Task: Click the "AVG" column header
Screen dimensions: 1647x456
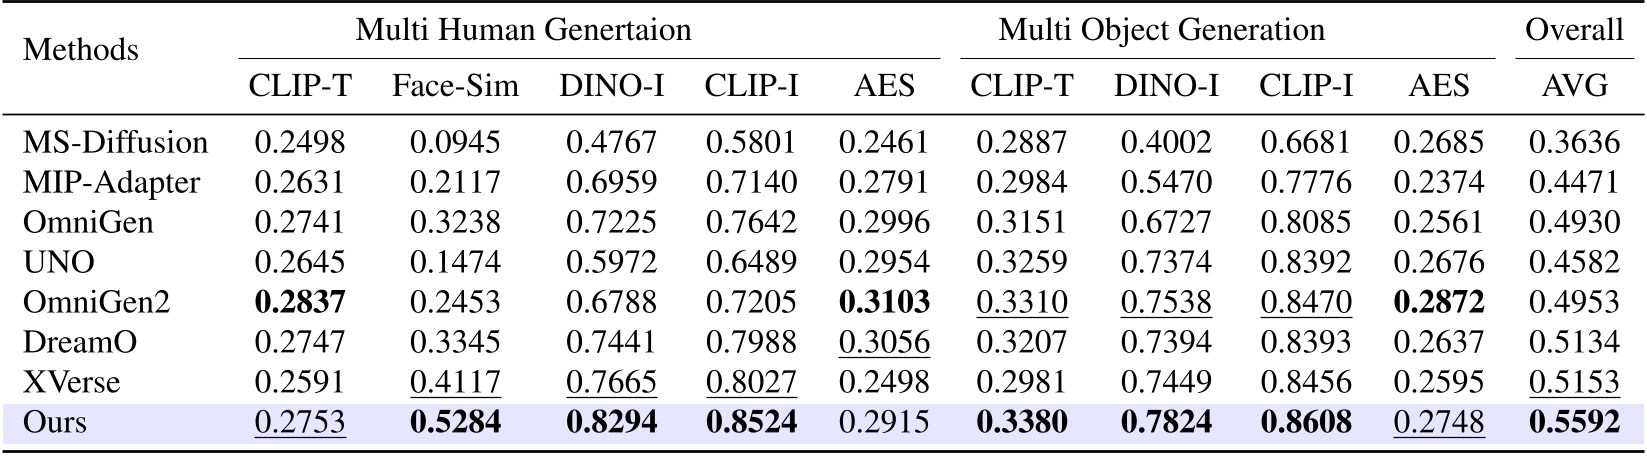Action: pyautogui.click(x=1574, y=87)
